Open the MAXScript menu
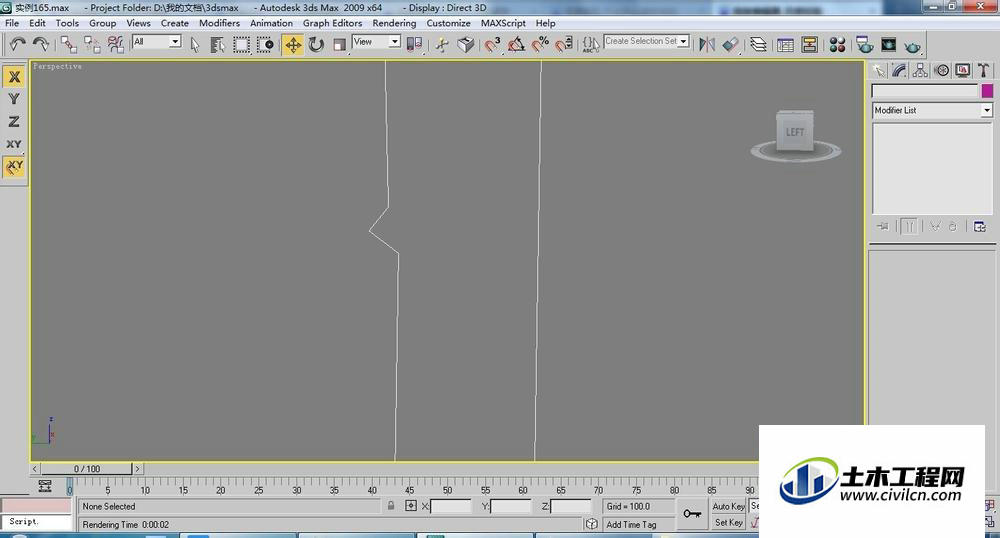Image resolution: width=1000 pixels, height=538 pixels. (x=503, y=23)
